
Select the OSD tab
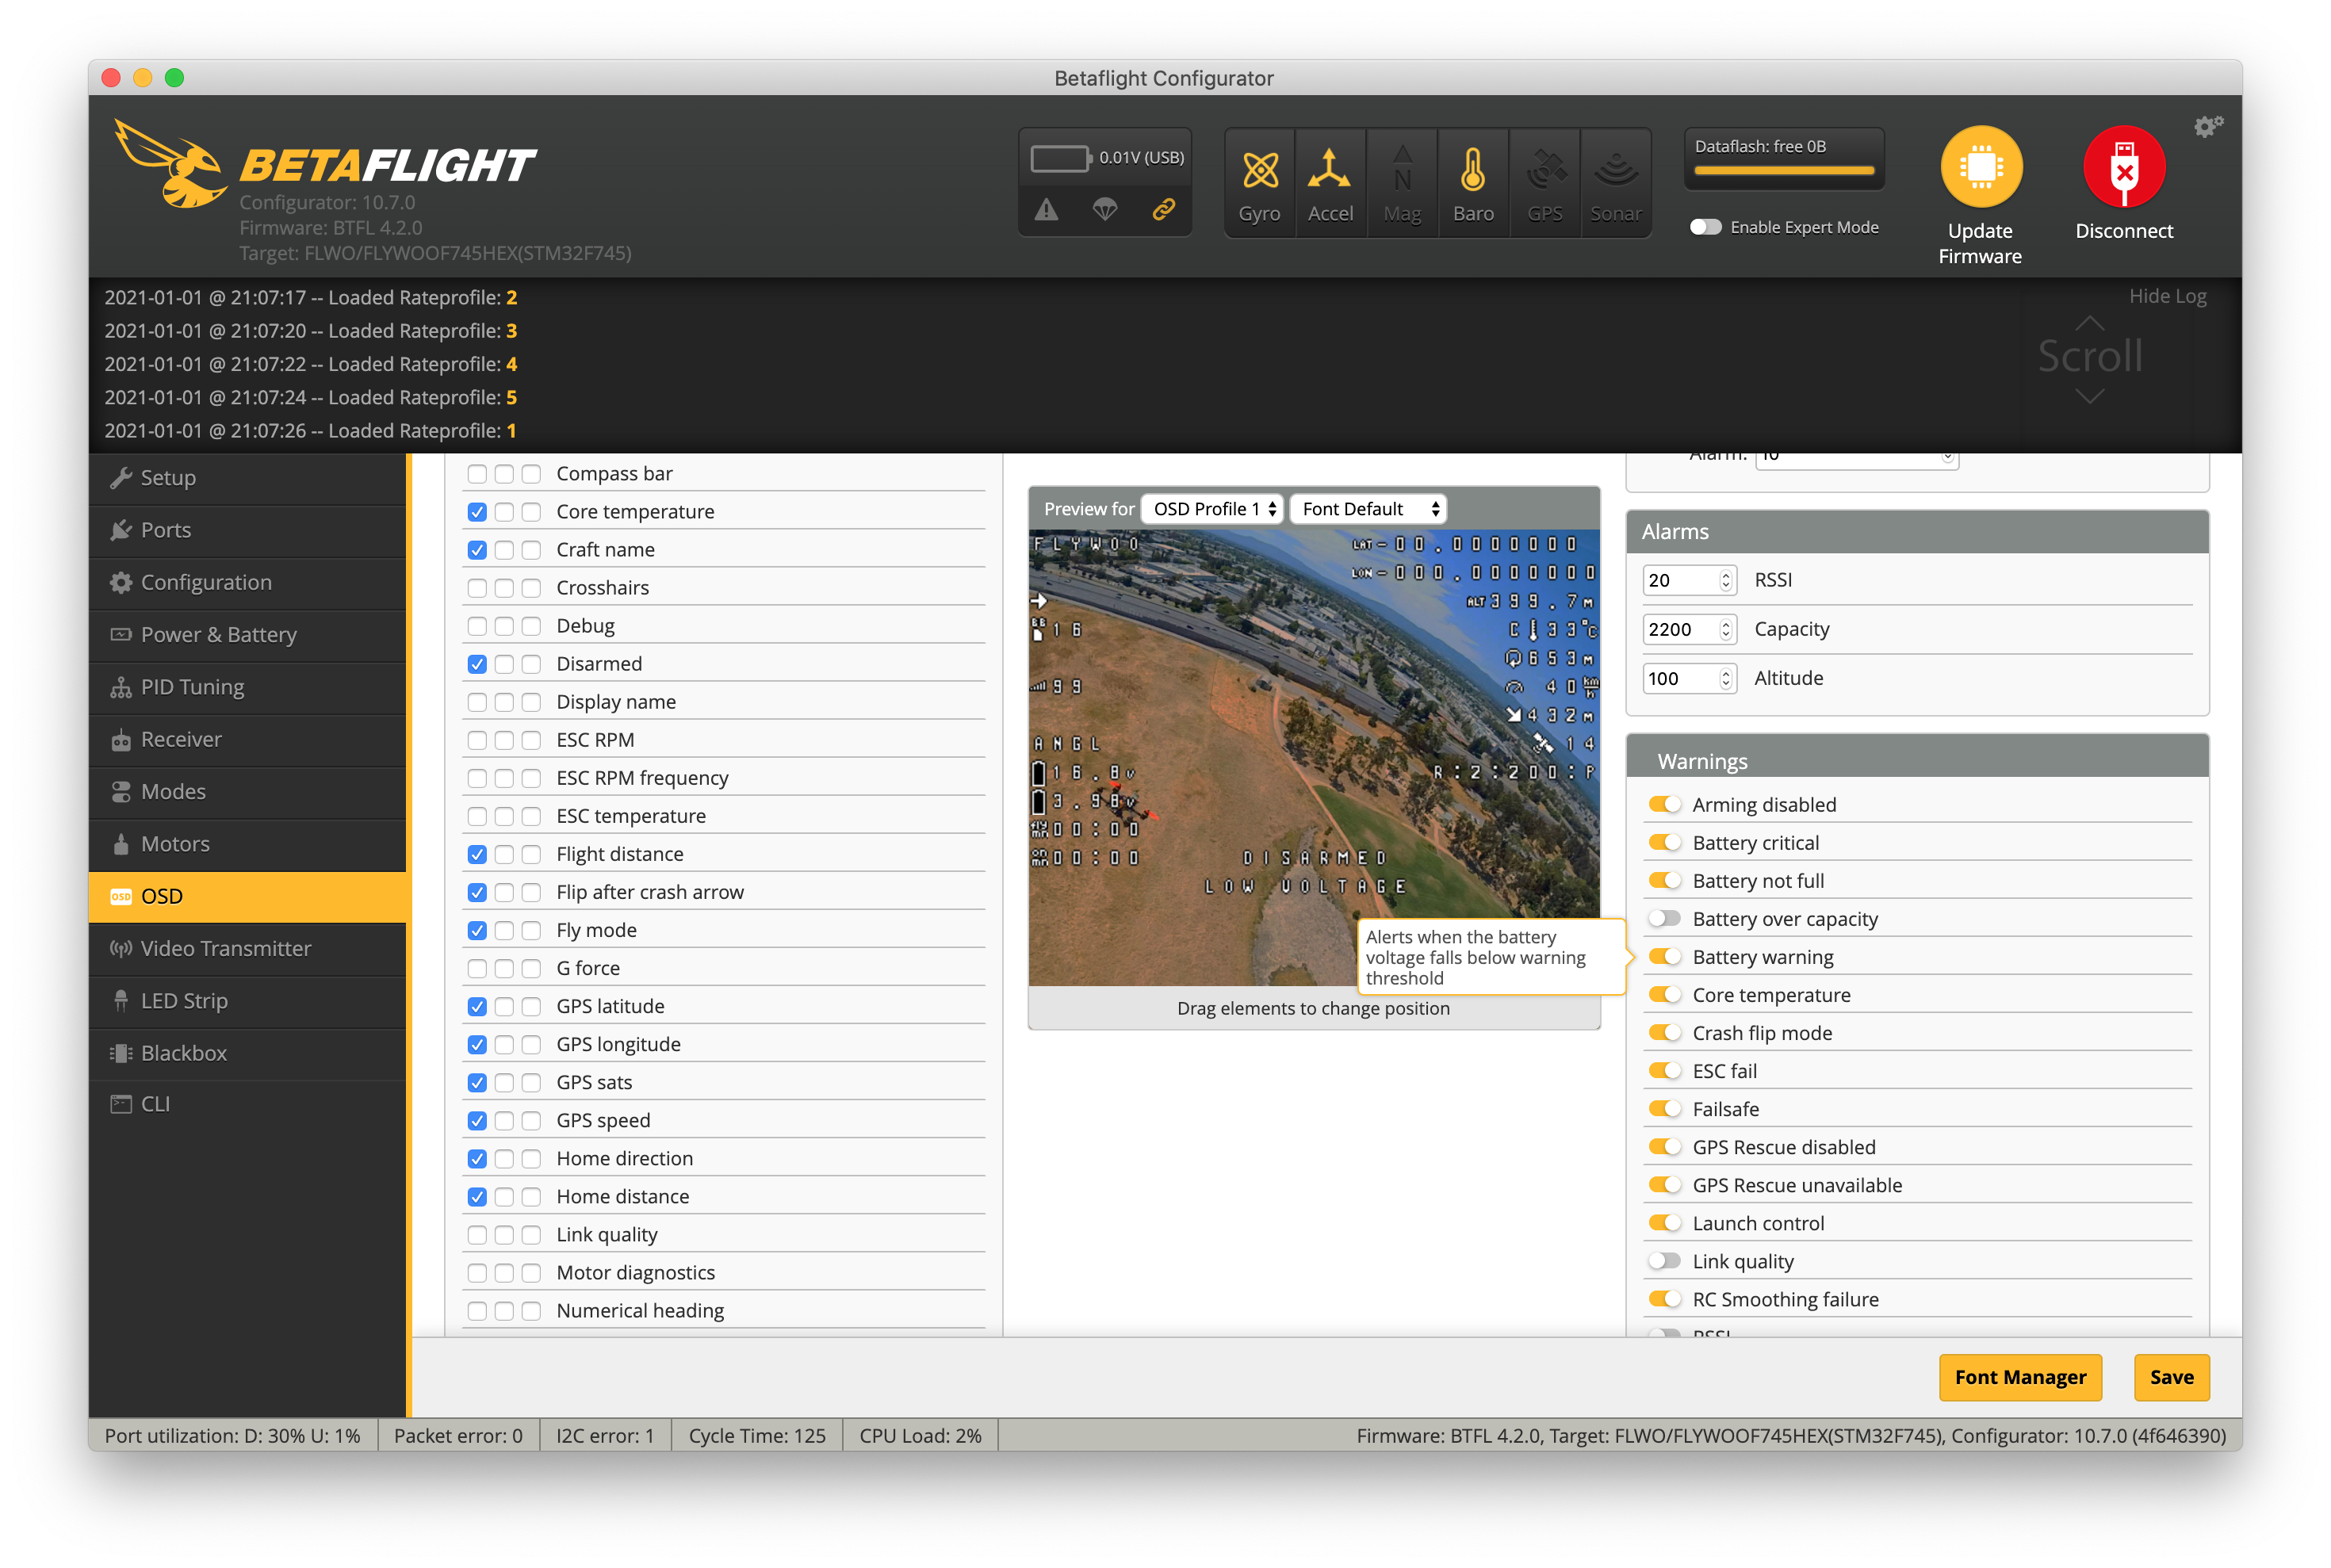(x=247, y=896)
